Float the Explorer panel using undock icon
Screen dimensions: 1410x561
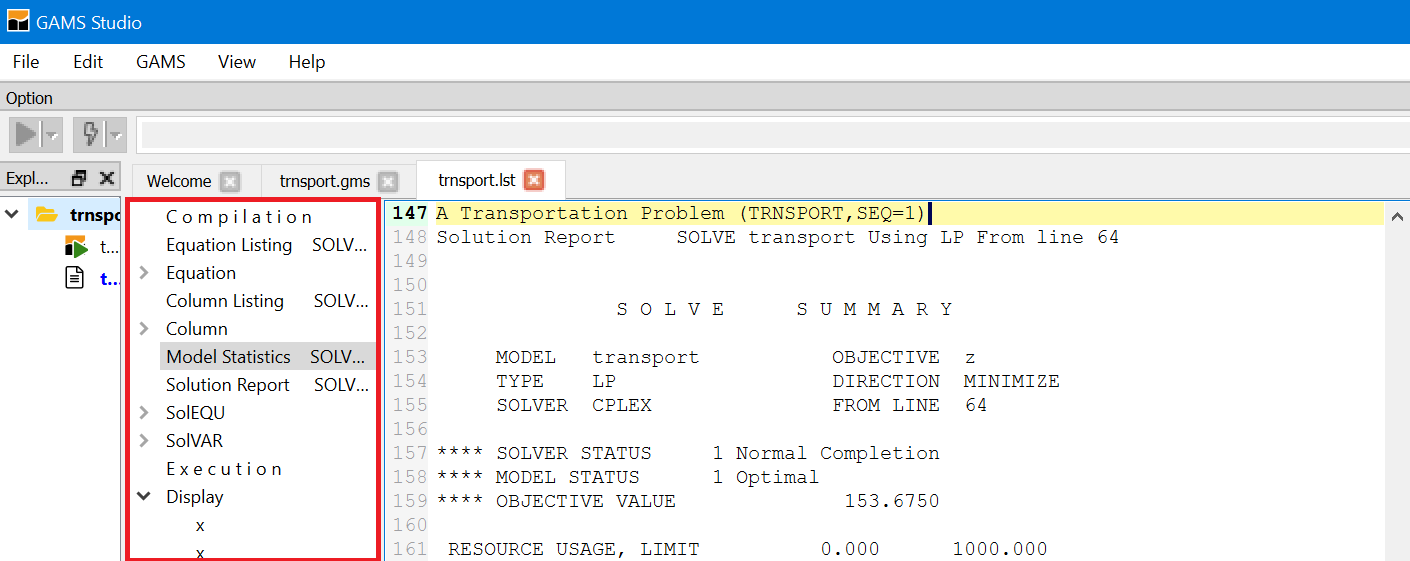coord(79,179)
